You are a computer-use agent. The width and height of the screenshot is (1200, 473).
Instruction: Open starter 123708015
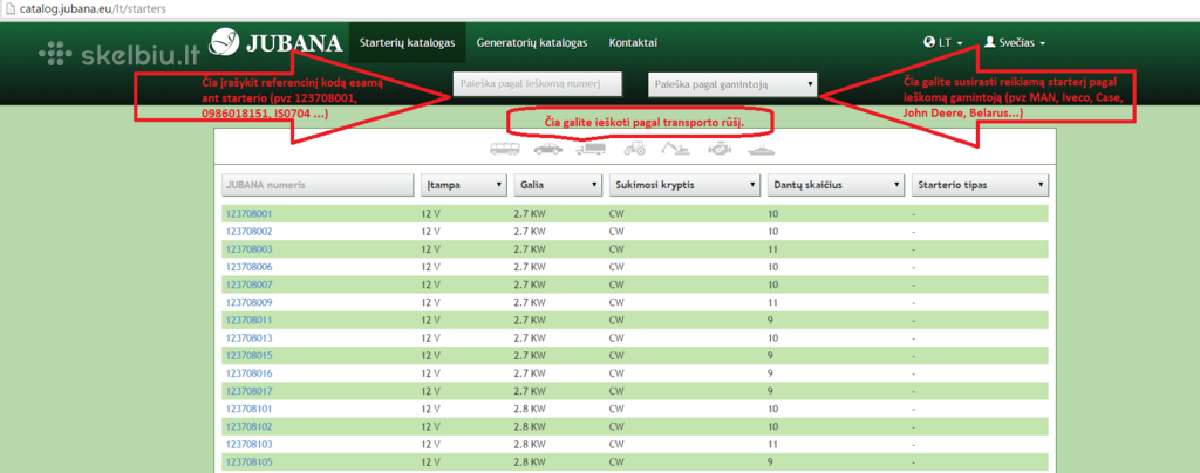[249, 355]
